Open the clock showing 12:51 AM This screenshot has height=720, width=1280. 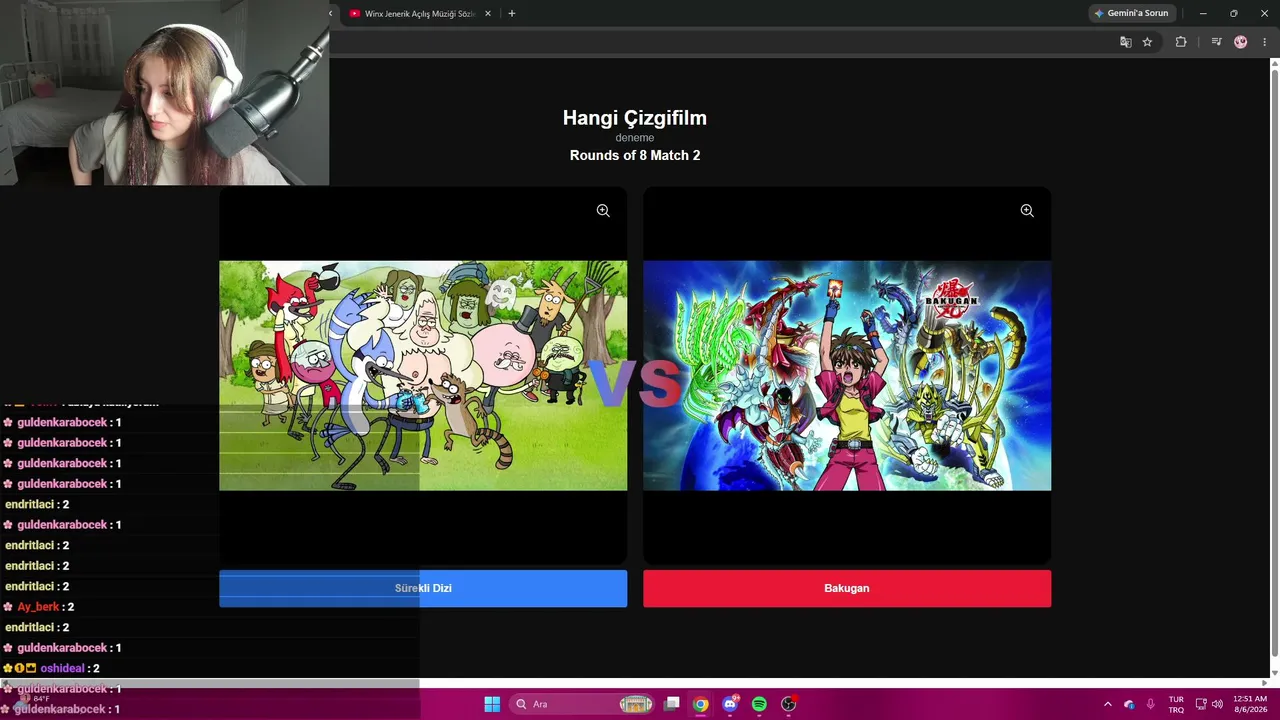click(1250, 704)
